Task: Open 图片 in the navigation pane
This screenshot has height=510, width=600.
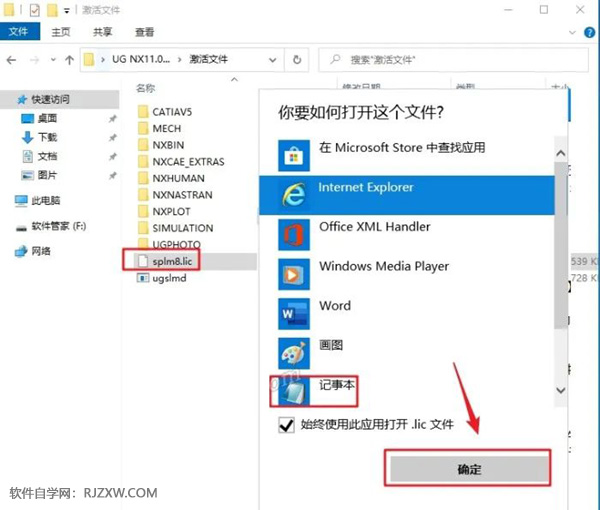Action: tap(47, 175)
